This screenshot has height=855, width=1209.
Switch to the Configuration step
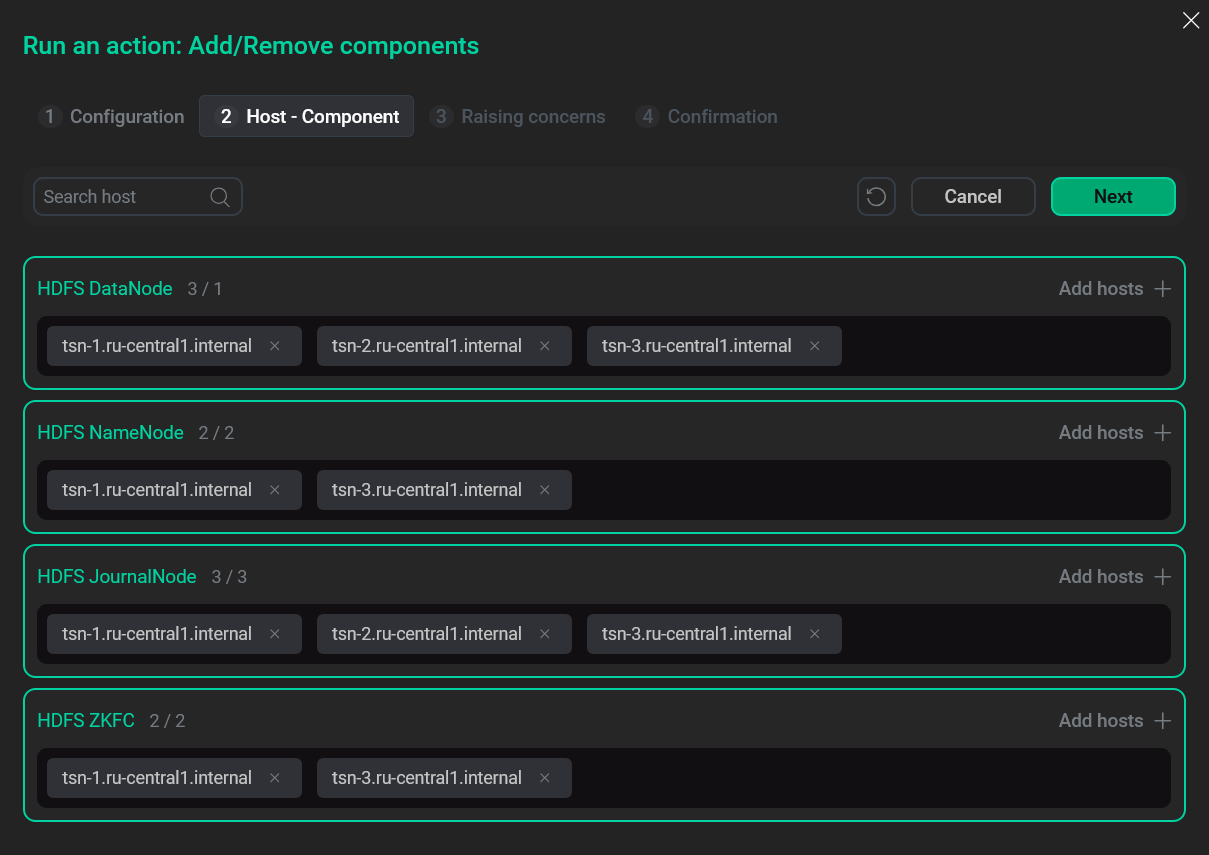111,116
